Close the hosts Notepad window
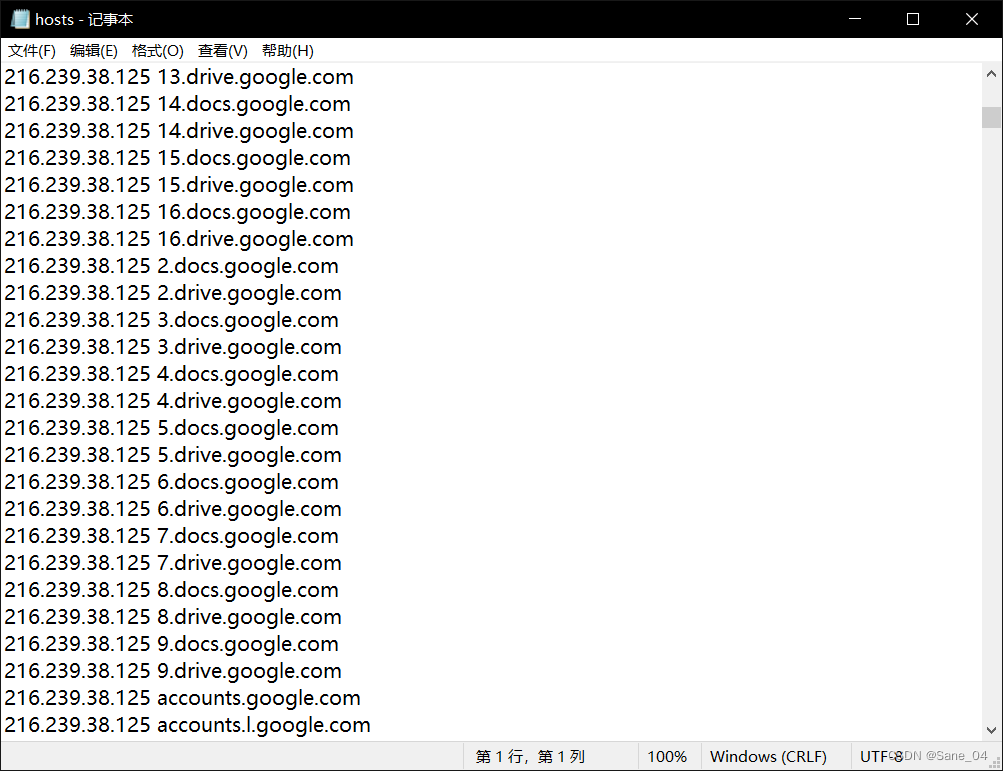The height and width of the screenshot is (771, 1003). pos(972,19)
